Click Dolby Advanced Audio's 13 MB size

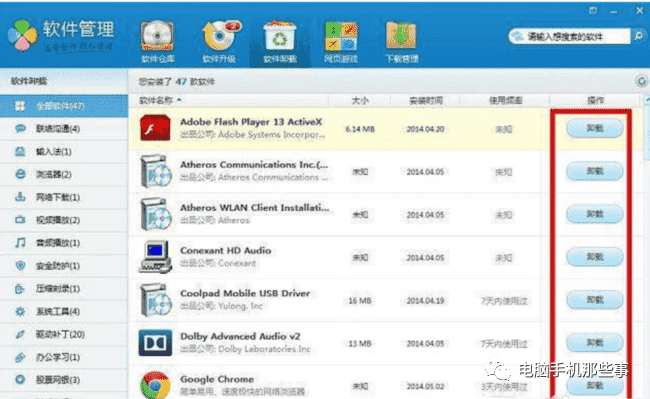[x=360, y=343]
